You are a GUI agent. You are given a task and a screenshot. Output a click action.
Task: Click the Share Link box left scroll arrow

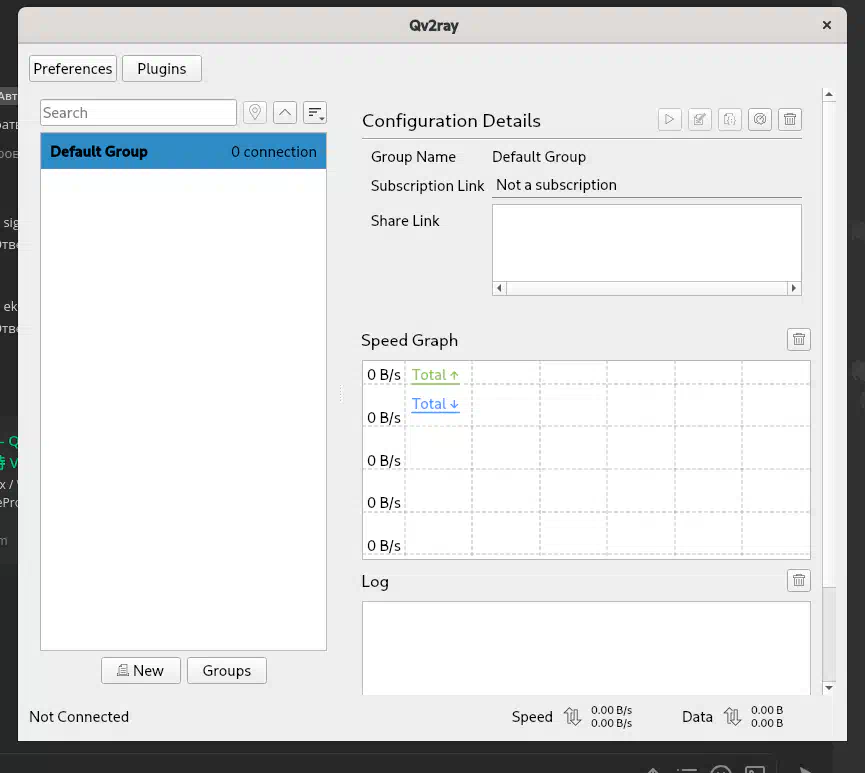[499, 288]
